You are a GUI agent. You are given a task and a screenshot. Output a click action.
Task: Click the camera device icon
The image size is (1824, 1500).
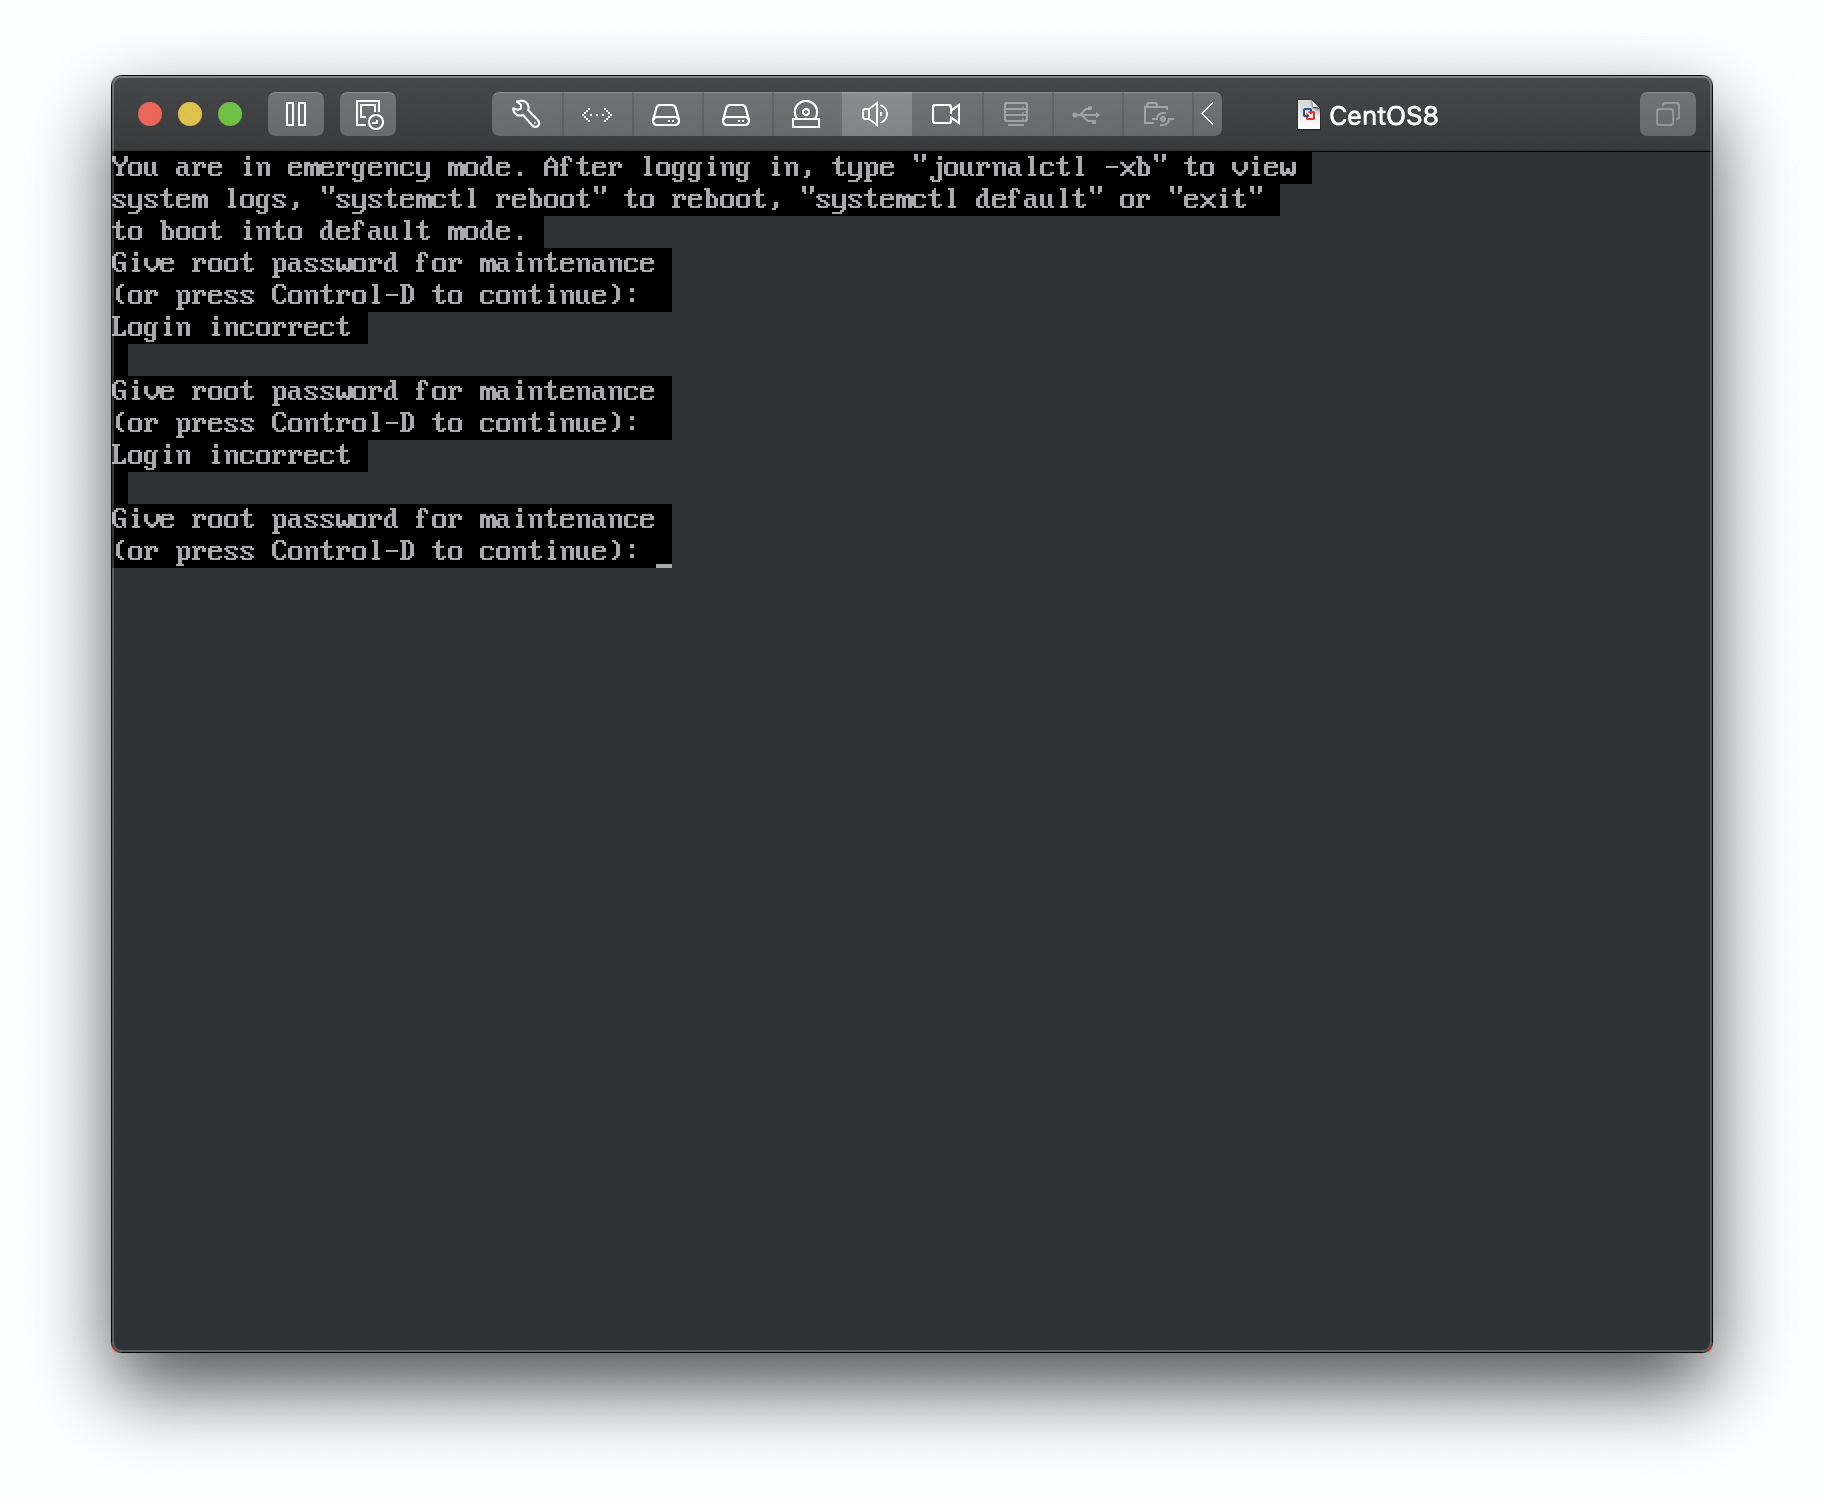[946, 114]
